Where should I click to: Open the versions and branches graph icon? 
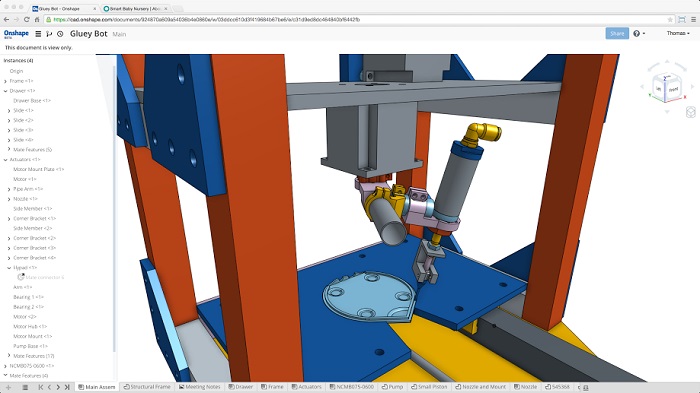tap(49, 33)
